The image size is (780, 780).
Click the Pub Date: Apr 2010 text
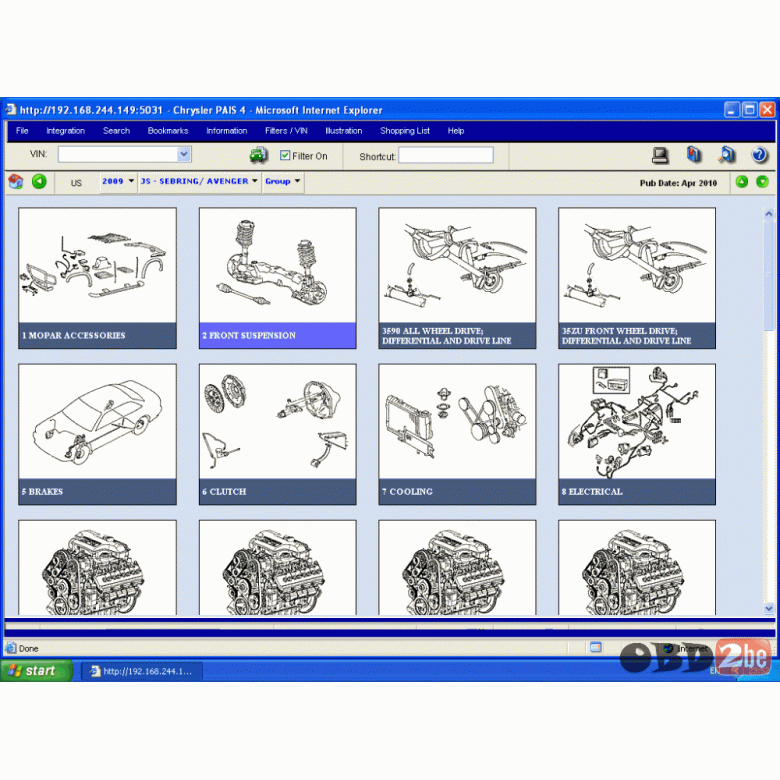coord(678,183)
